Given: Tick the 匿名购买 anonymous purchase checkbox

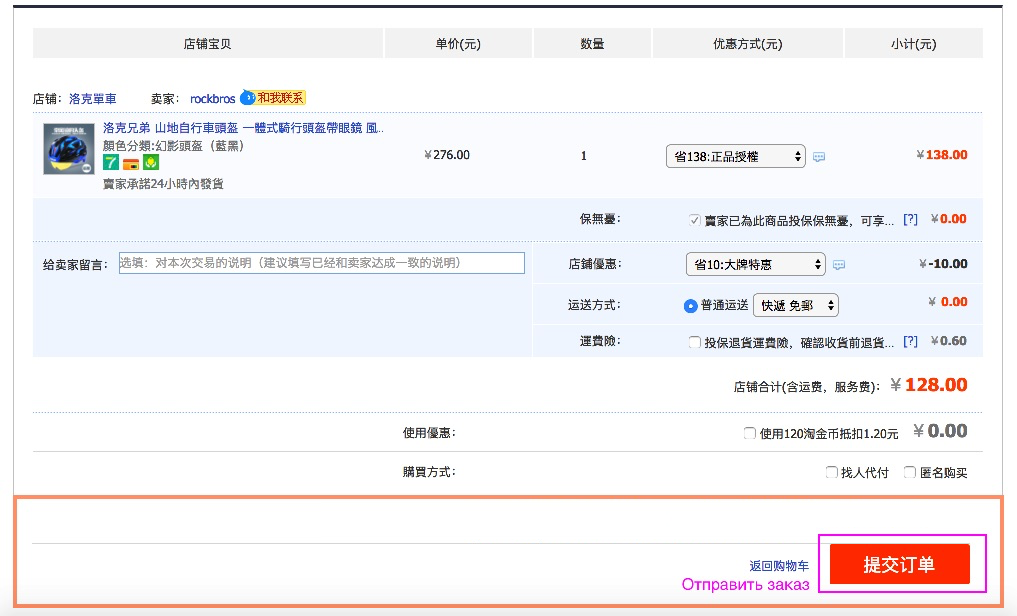Looking at the screenshot, I should (910, 472).
